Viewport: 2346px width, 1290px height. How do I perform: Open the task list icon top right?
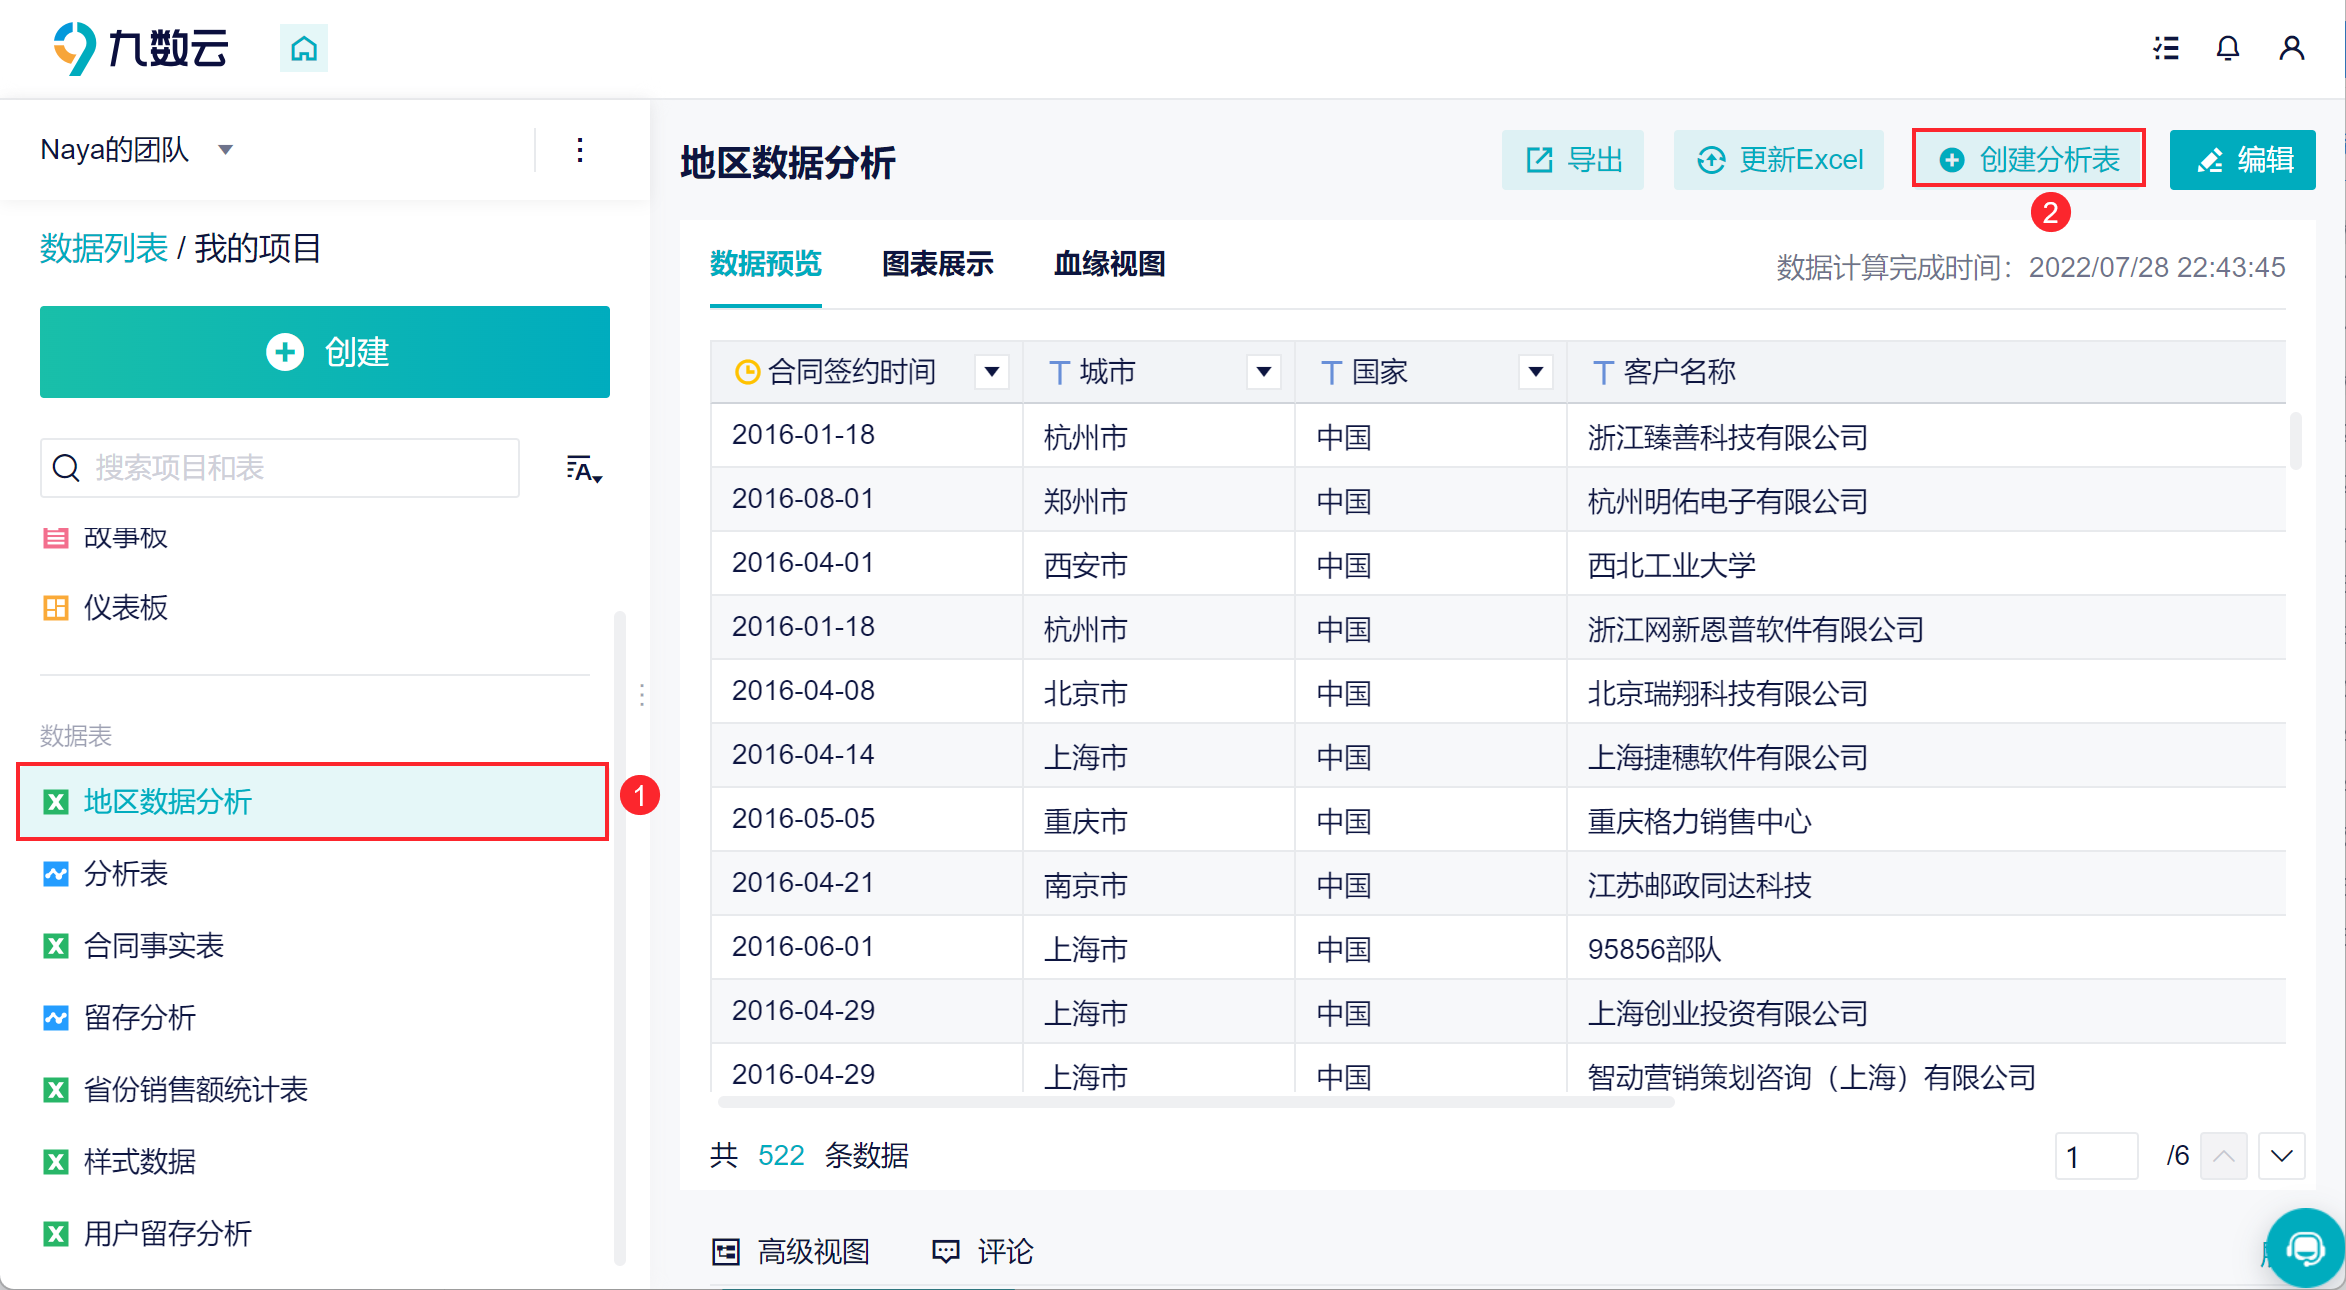click(x=2166, y=48)
